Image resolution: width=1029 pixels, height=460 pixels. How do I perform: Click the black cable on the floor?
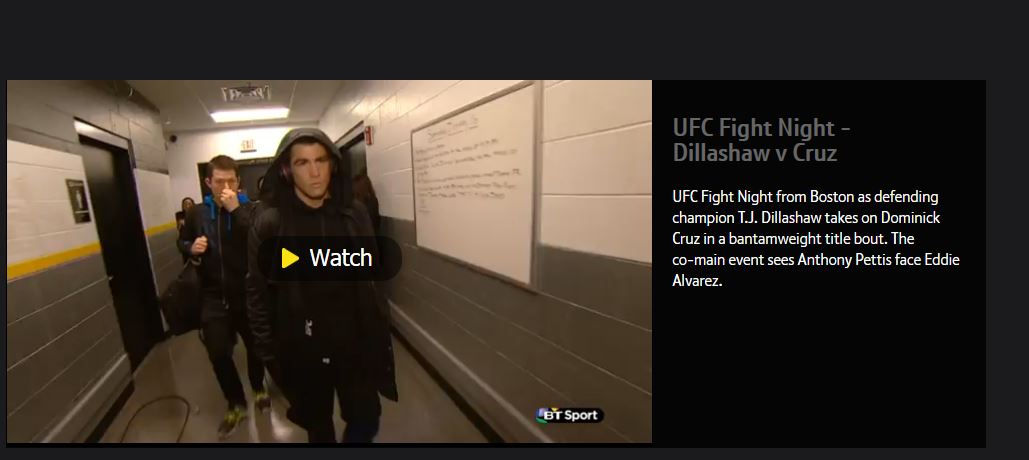click(x=159, y=415)
